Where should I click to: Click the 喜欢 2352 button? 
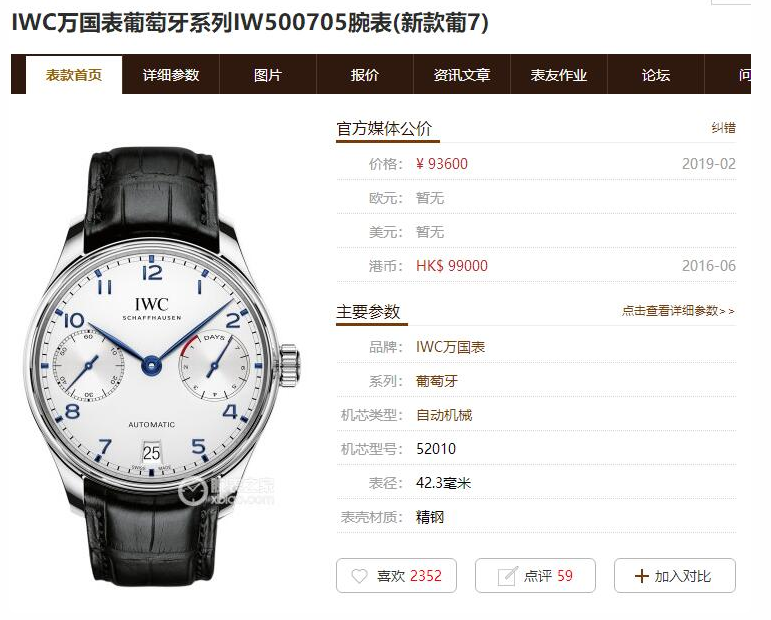[x=396, y=576]
